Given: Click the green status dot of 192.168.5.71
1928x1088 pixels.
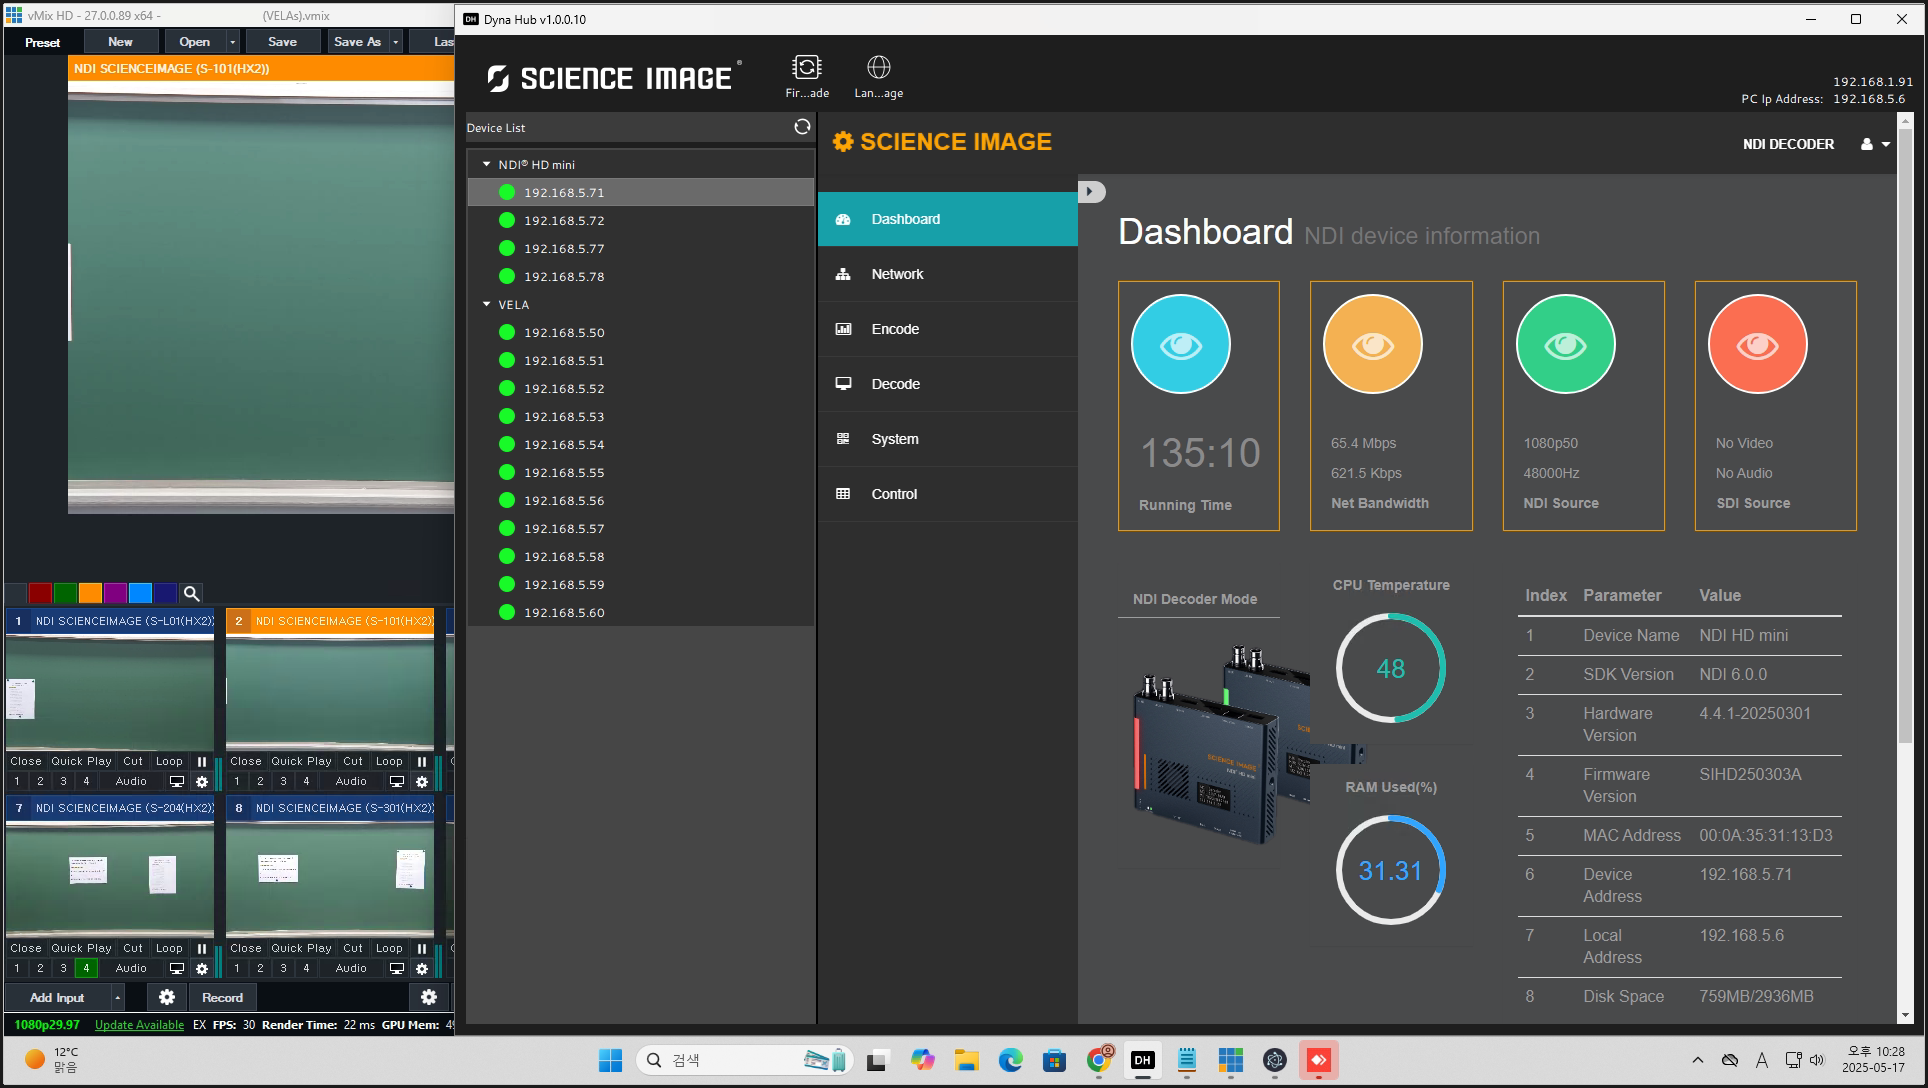Looking at the screenshot, I should click(x=507, y=192).
